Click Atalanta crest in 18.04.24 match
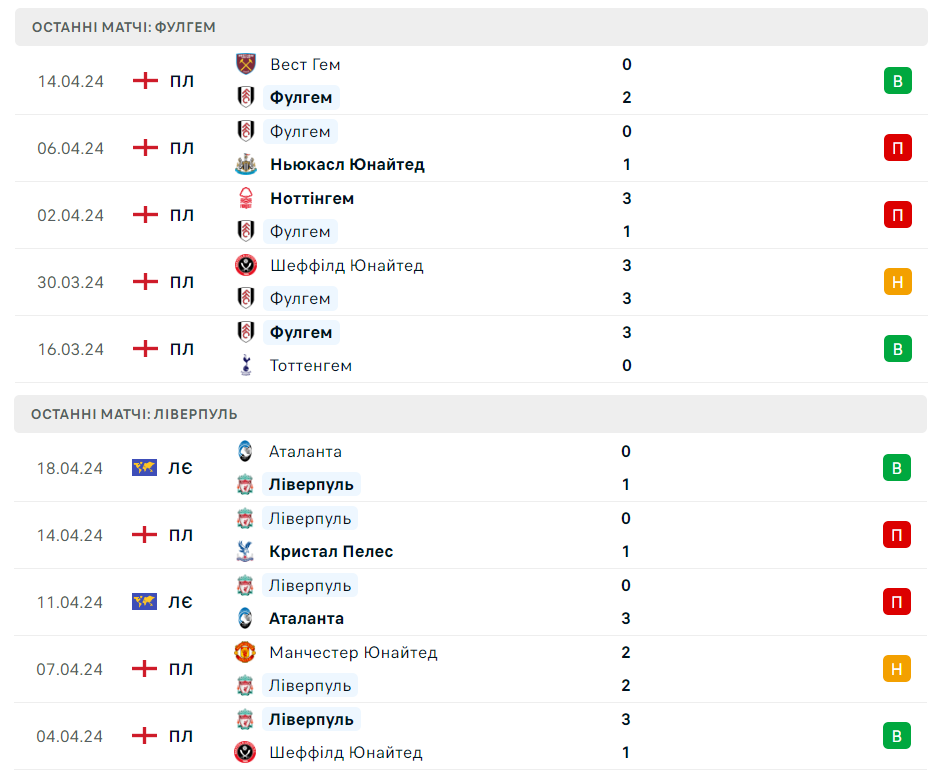941x773 pixels. click(245, 451)
